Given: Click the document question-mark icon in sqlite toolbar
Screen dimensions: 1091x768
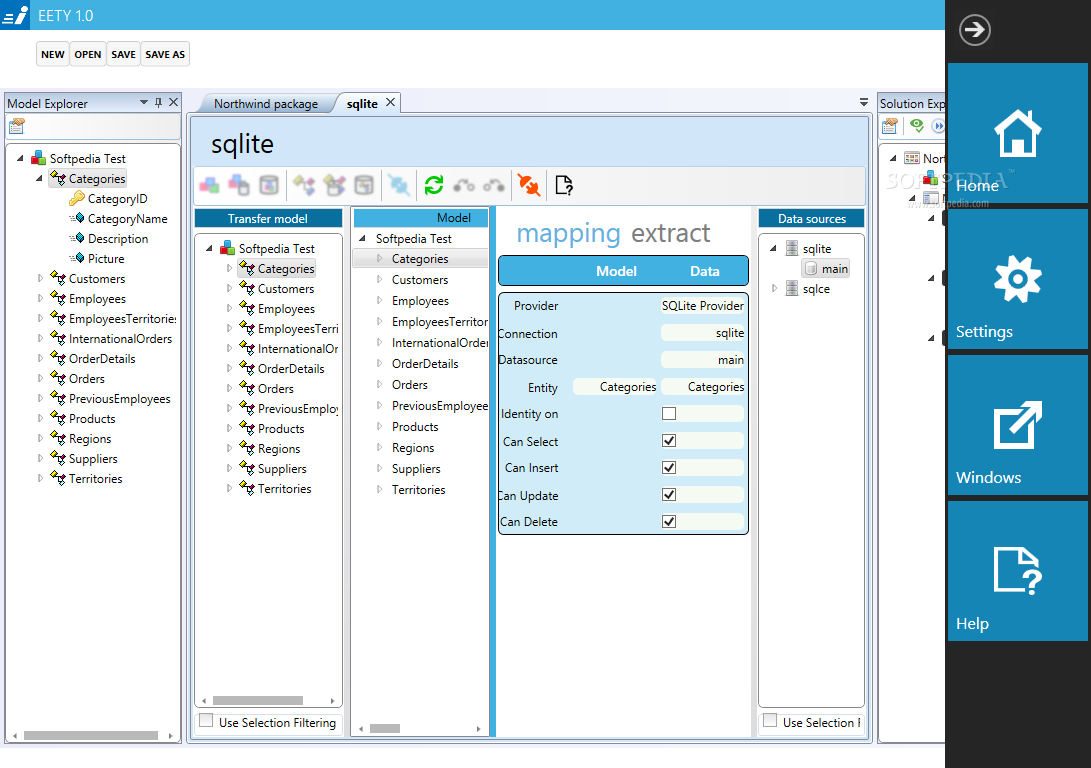Looking at the screenshot, I should tap(564, 185).
